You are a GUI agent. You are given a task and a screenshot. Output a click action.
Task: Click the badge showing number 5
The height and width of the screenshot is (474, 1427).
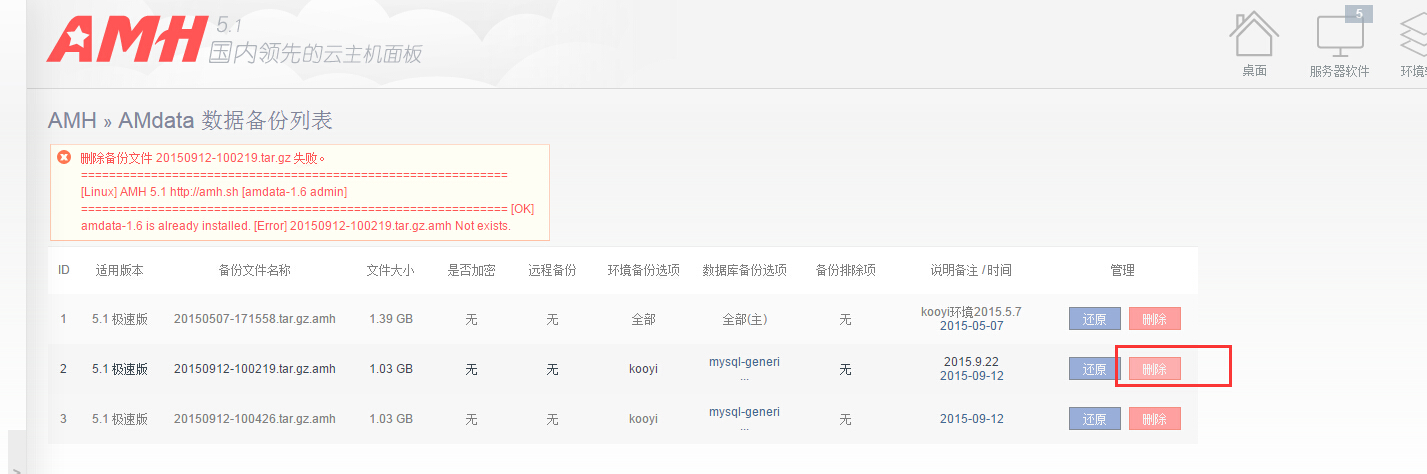tap(1358, 14)
